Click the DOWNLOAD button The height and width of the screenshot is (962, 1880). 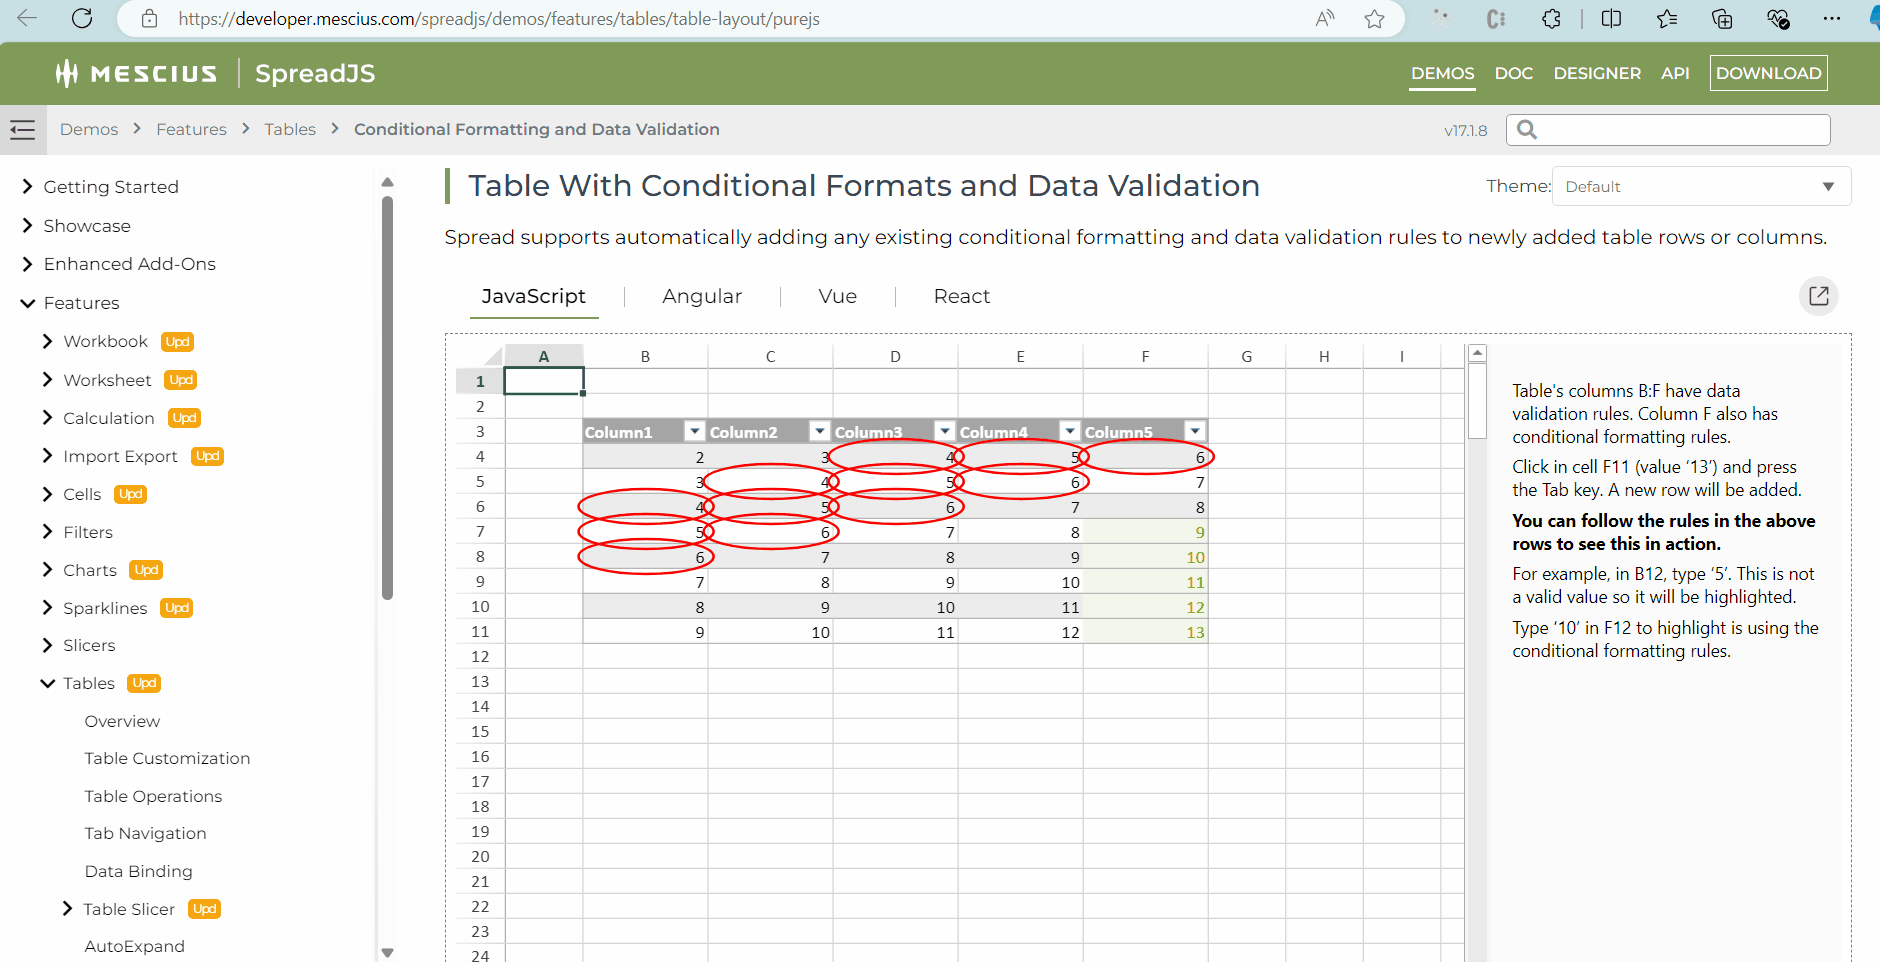1768,73
